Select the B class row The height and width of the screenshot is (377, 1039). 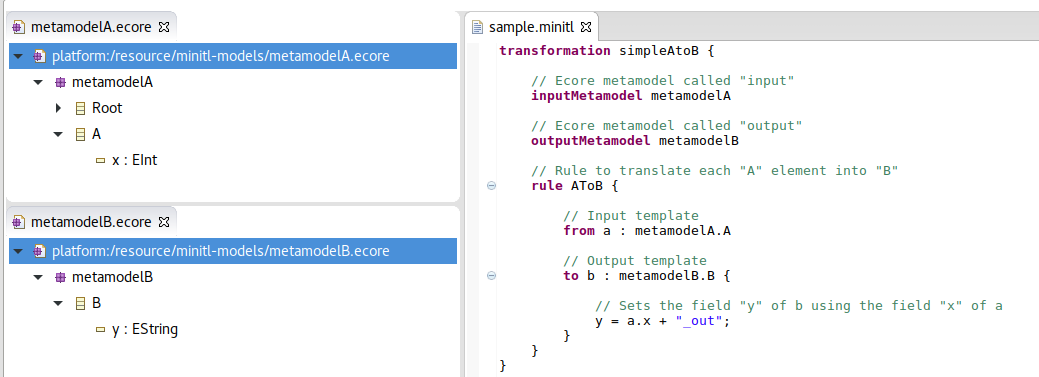pos(97,303)
